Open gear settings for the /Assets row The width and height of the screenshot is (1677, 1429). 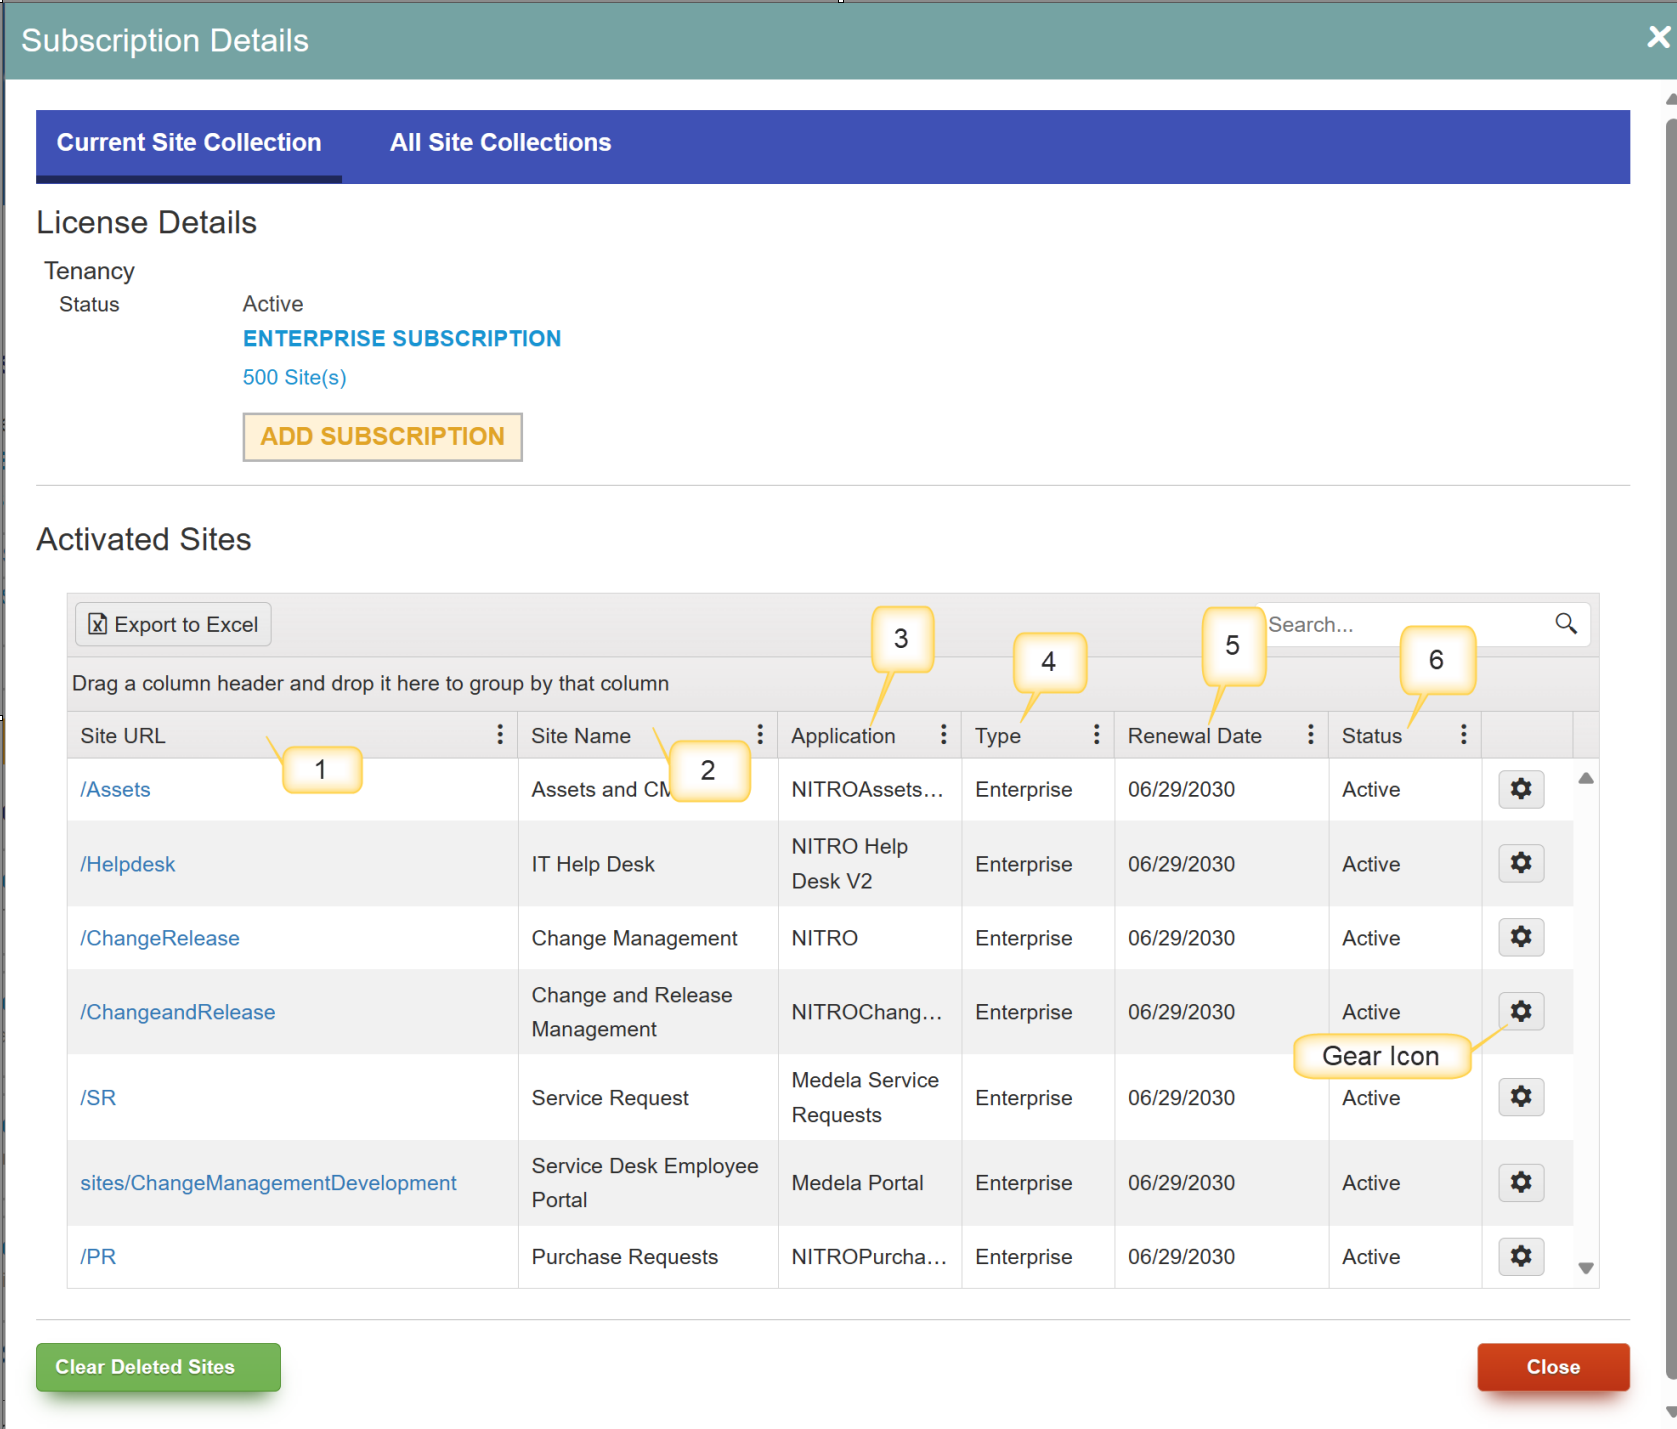coord(1521,789)
